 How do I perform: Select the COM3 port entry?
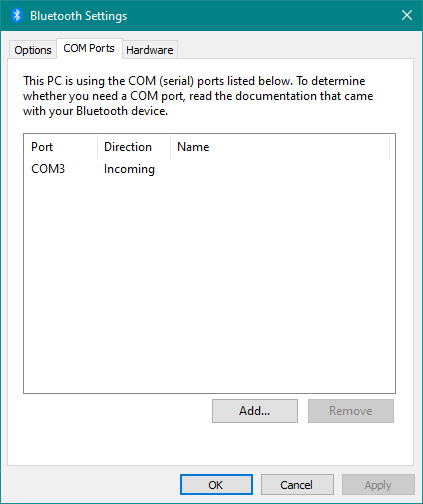48,169
